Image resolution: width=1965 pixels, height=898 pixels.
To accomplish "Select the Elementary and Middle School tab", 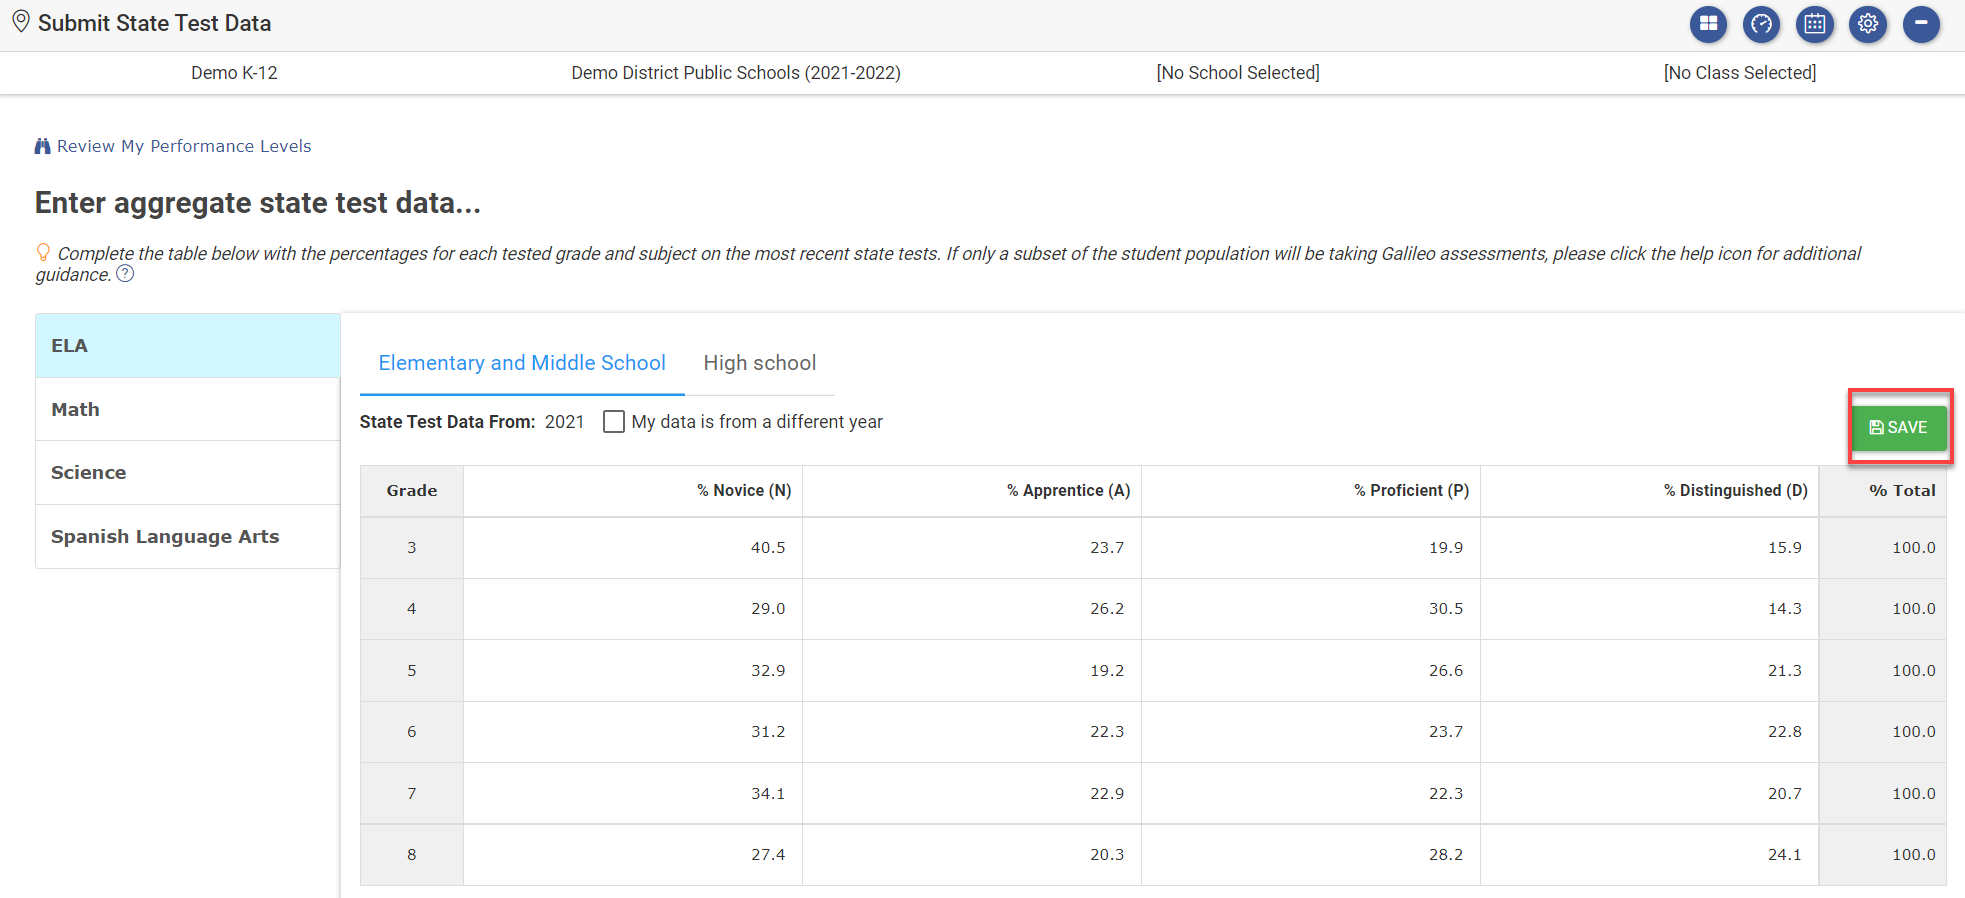I will tap(521, 363).
